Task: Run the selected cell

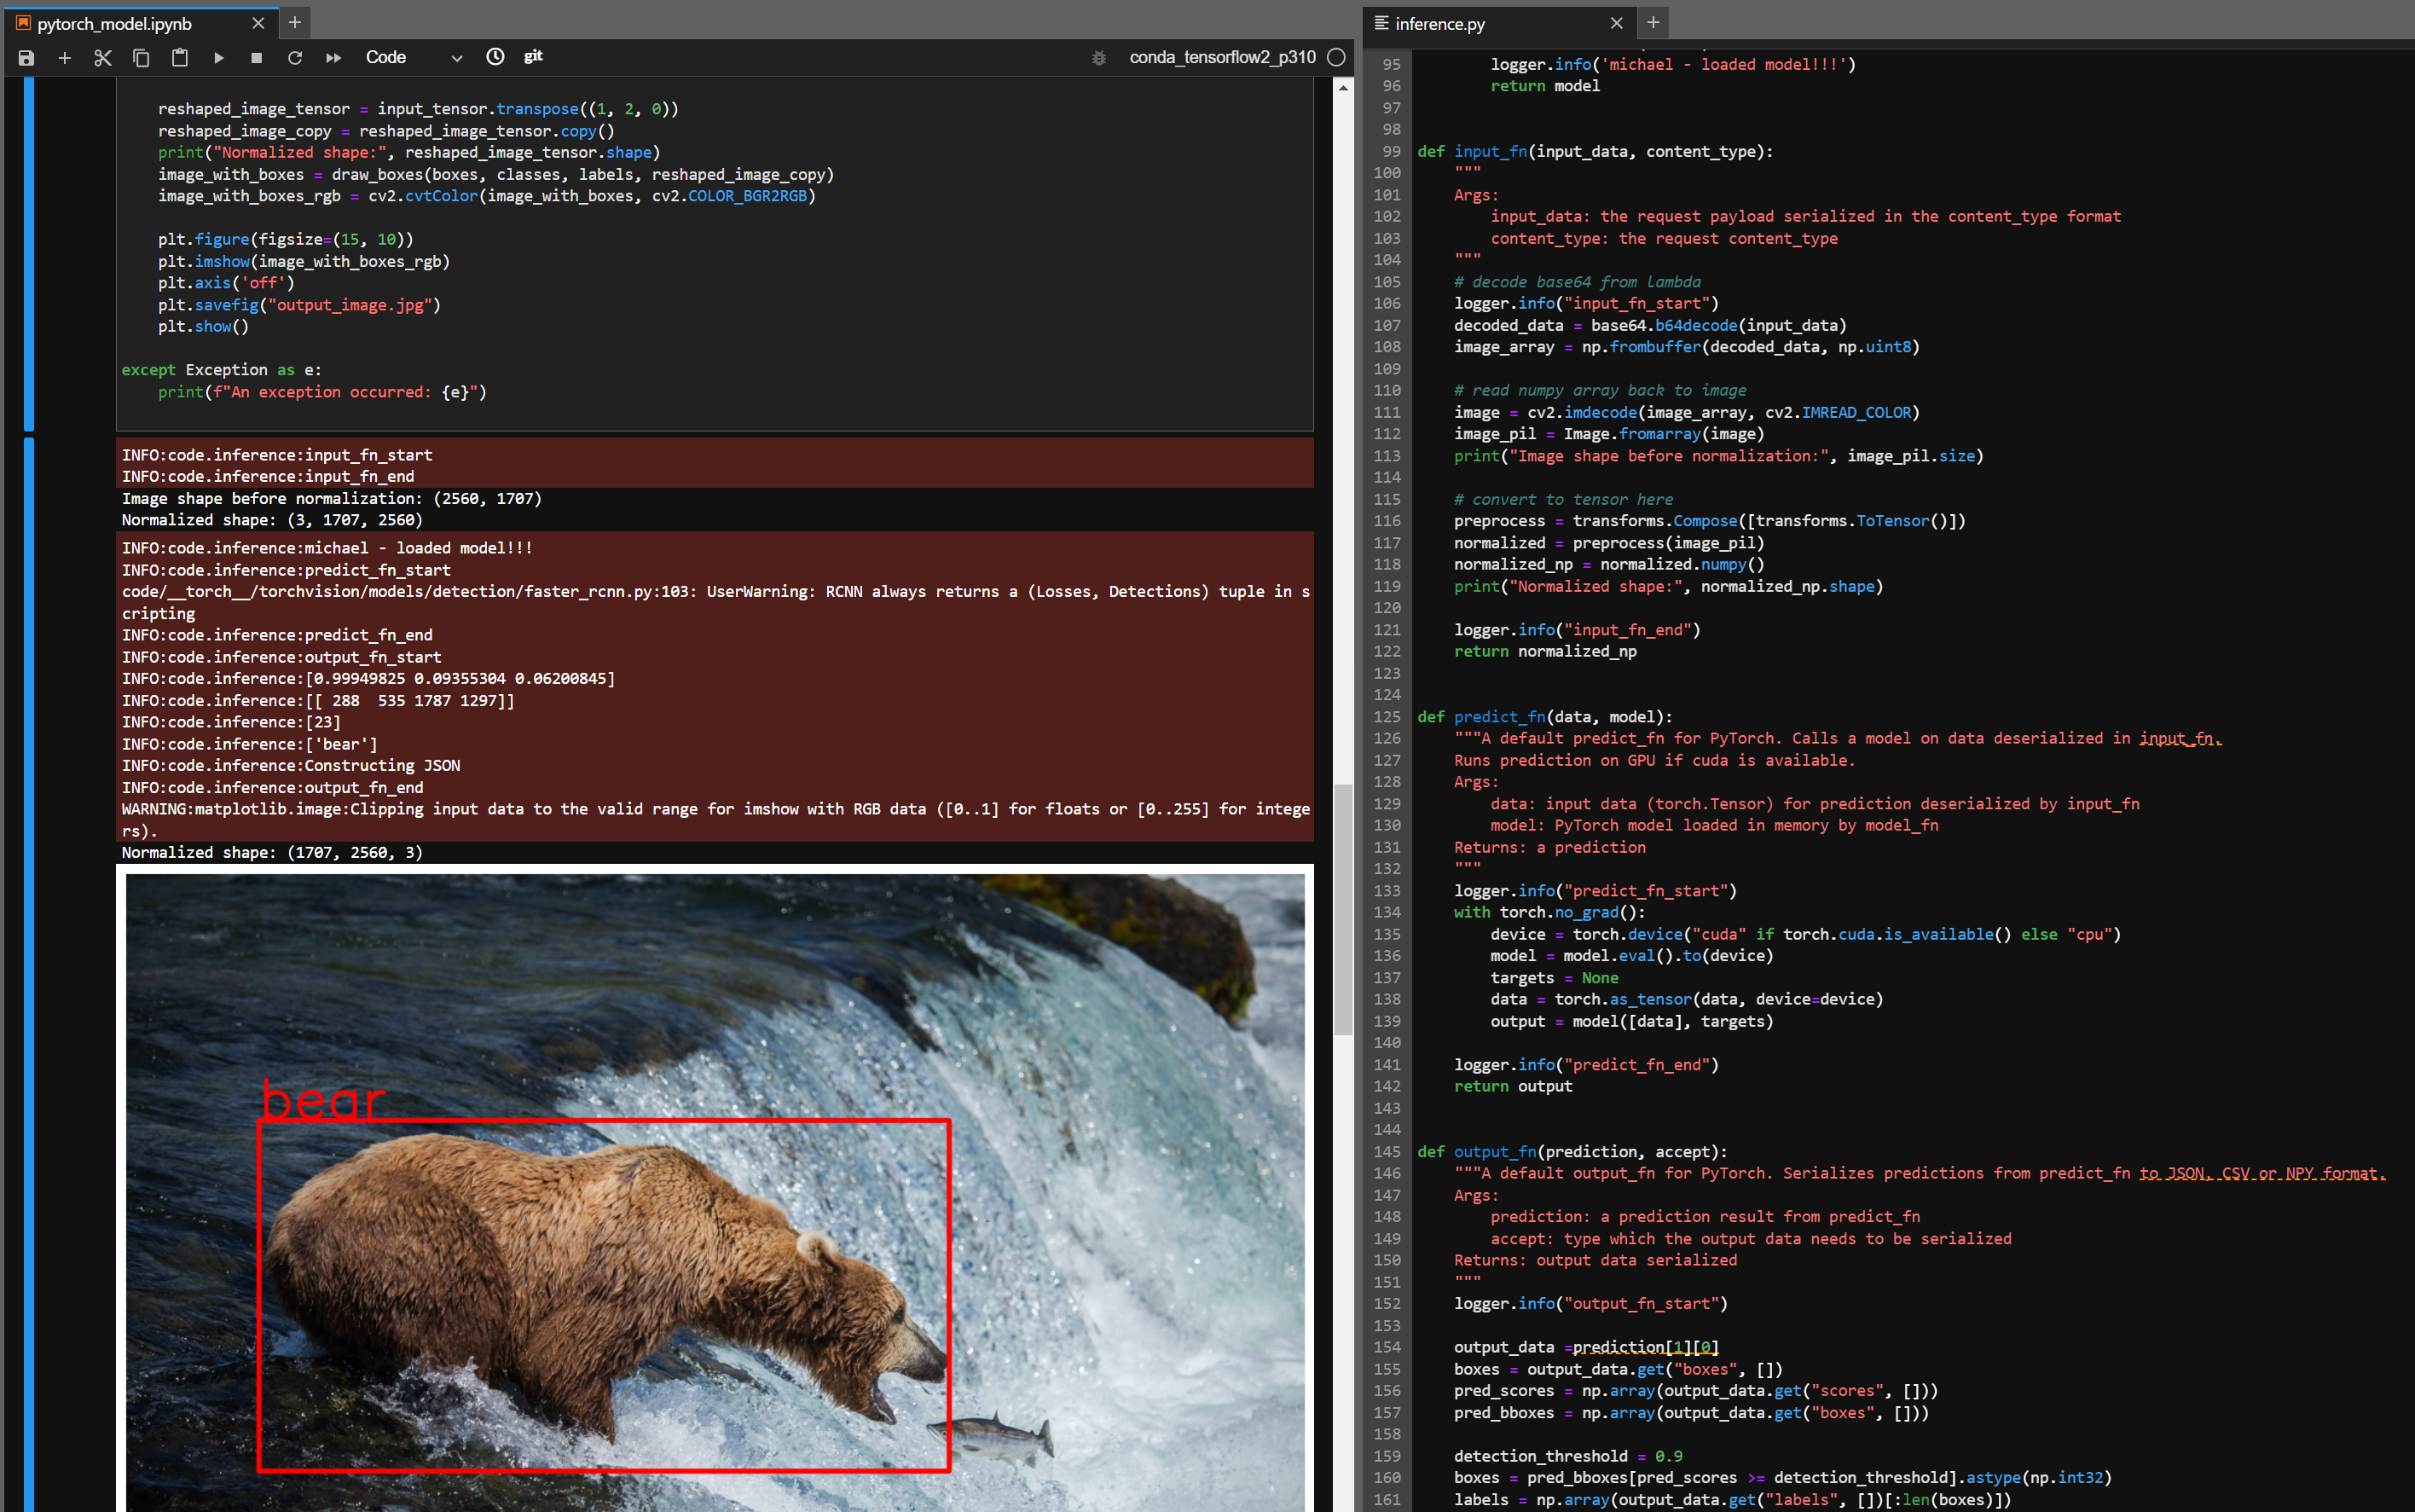Action: pyautogui.click(x=218, y=58)
